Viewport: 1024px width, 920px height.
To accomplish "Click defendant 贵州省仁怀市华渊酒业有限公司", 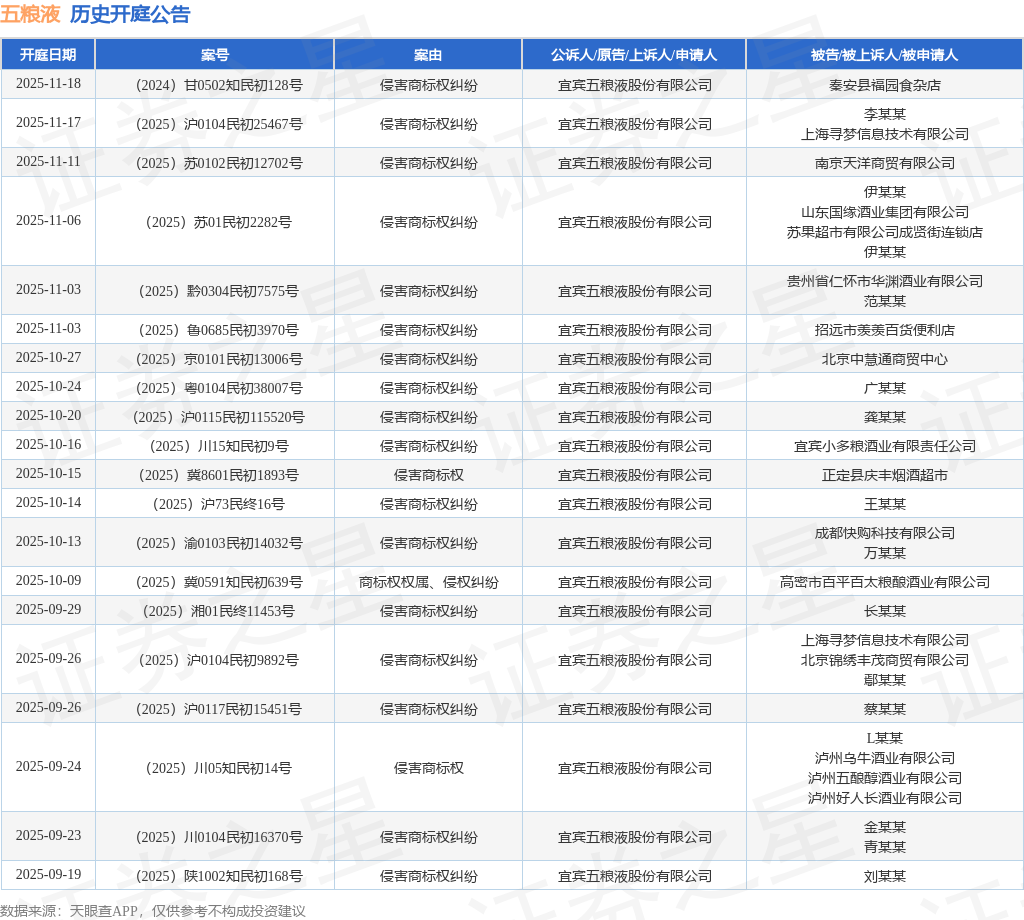I will point(885,281).
